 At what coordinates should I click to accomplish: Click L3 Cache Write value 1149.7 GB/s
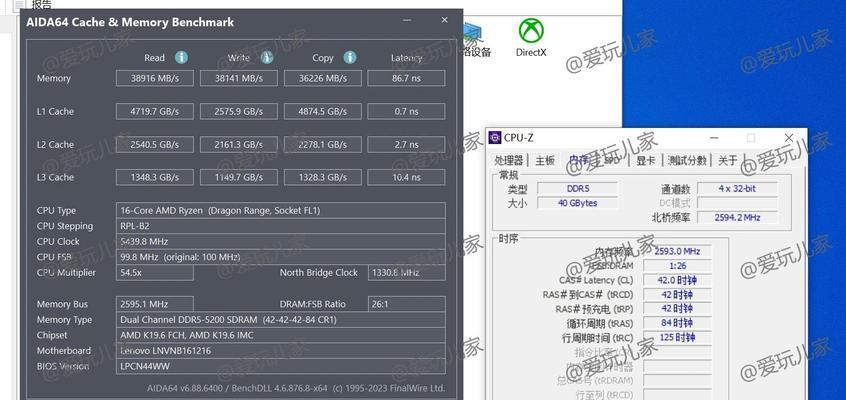click(x=238, y=178)
